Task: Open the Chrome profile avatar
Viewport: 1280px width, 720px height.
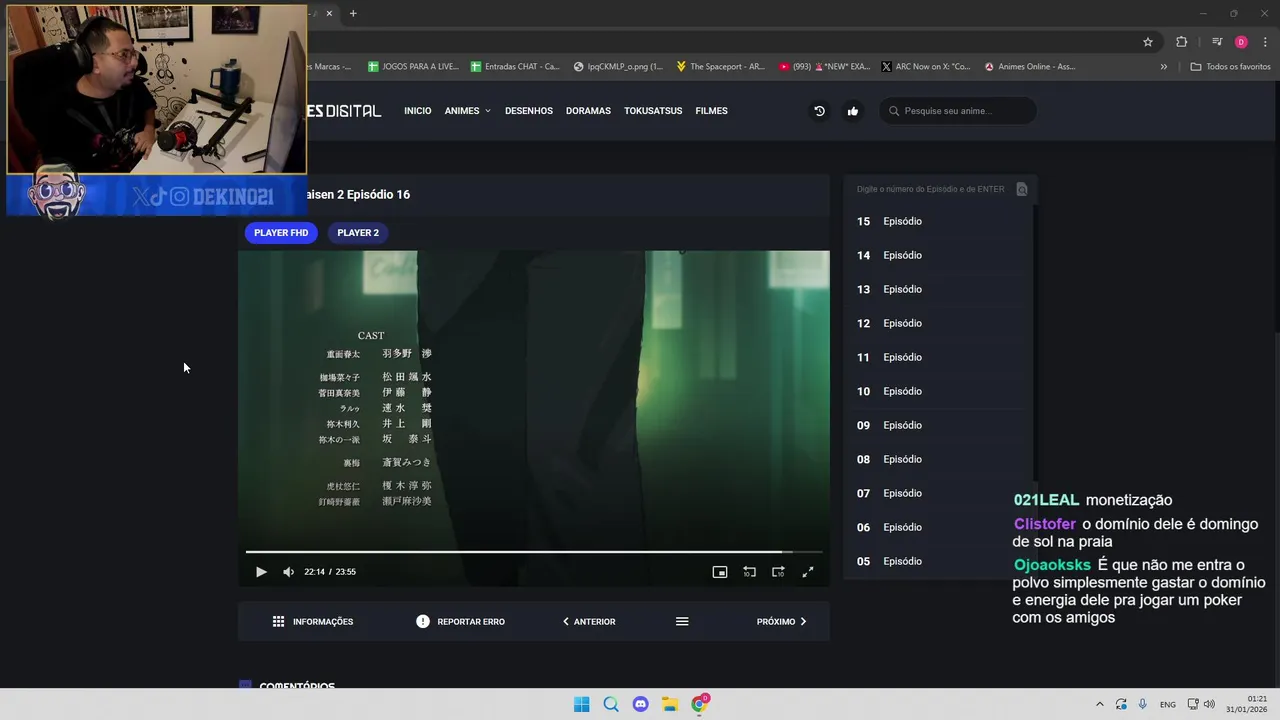Action: pos(1241,42)
